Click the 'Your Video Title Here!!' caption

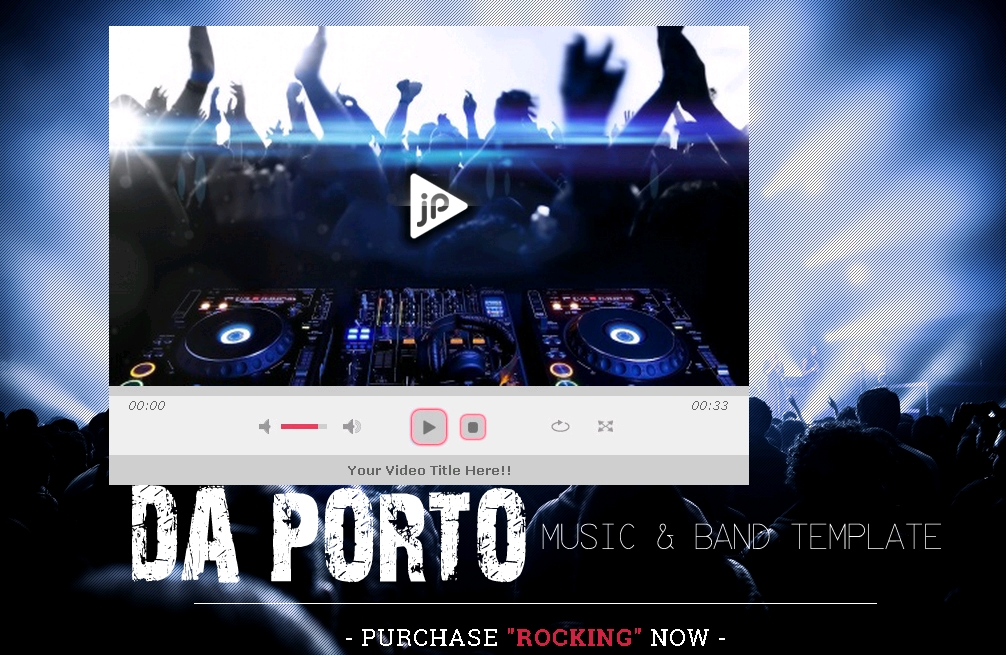[x=429, y=470]
